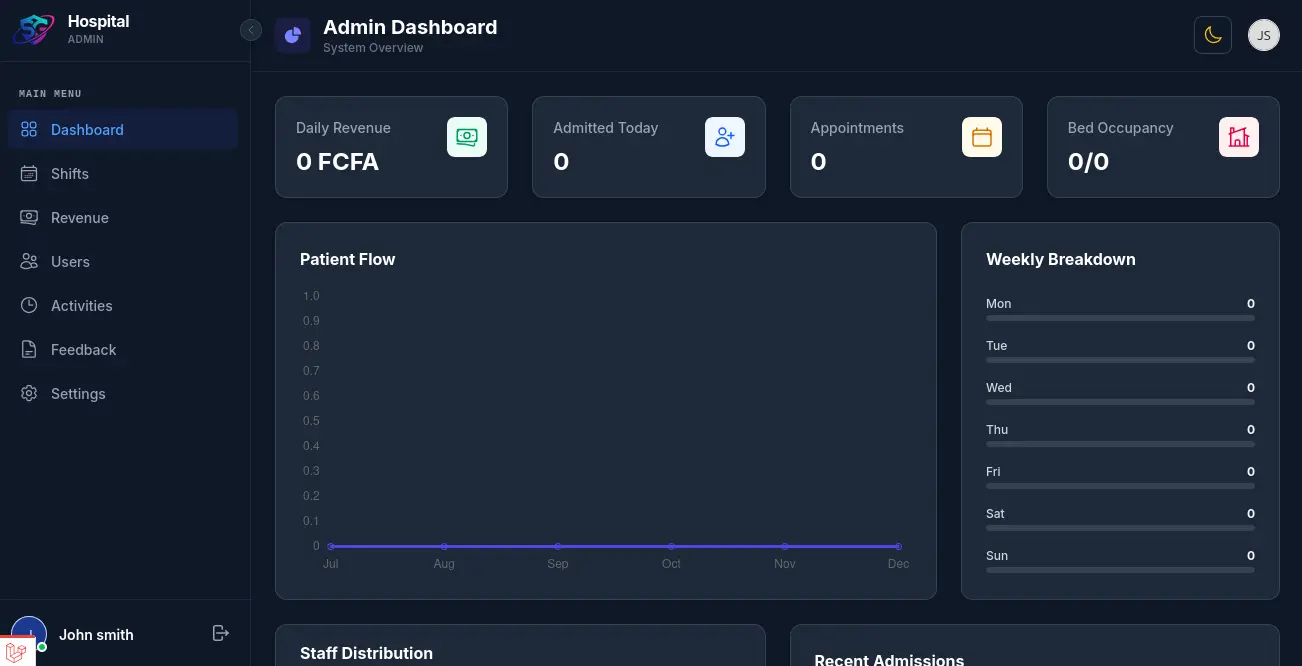Select the Settings gear in the sidebar

point(29,394)
